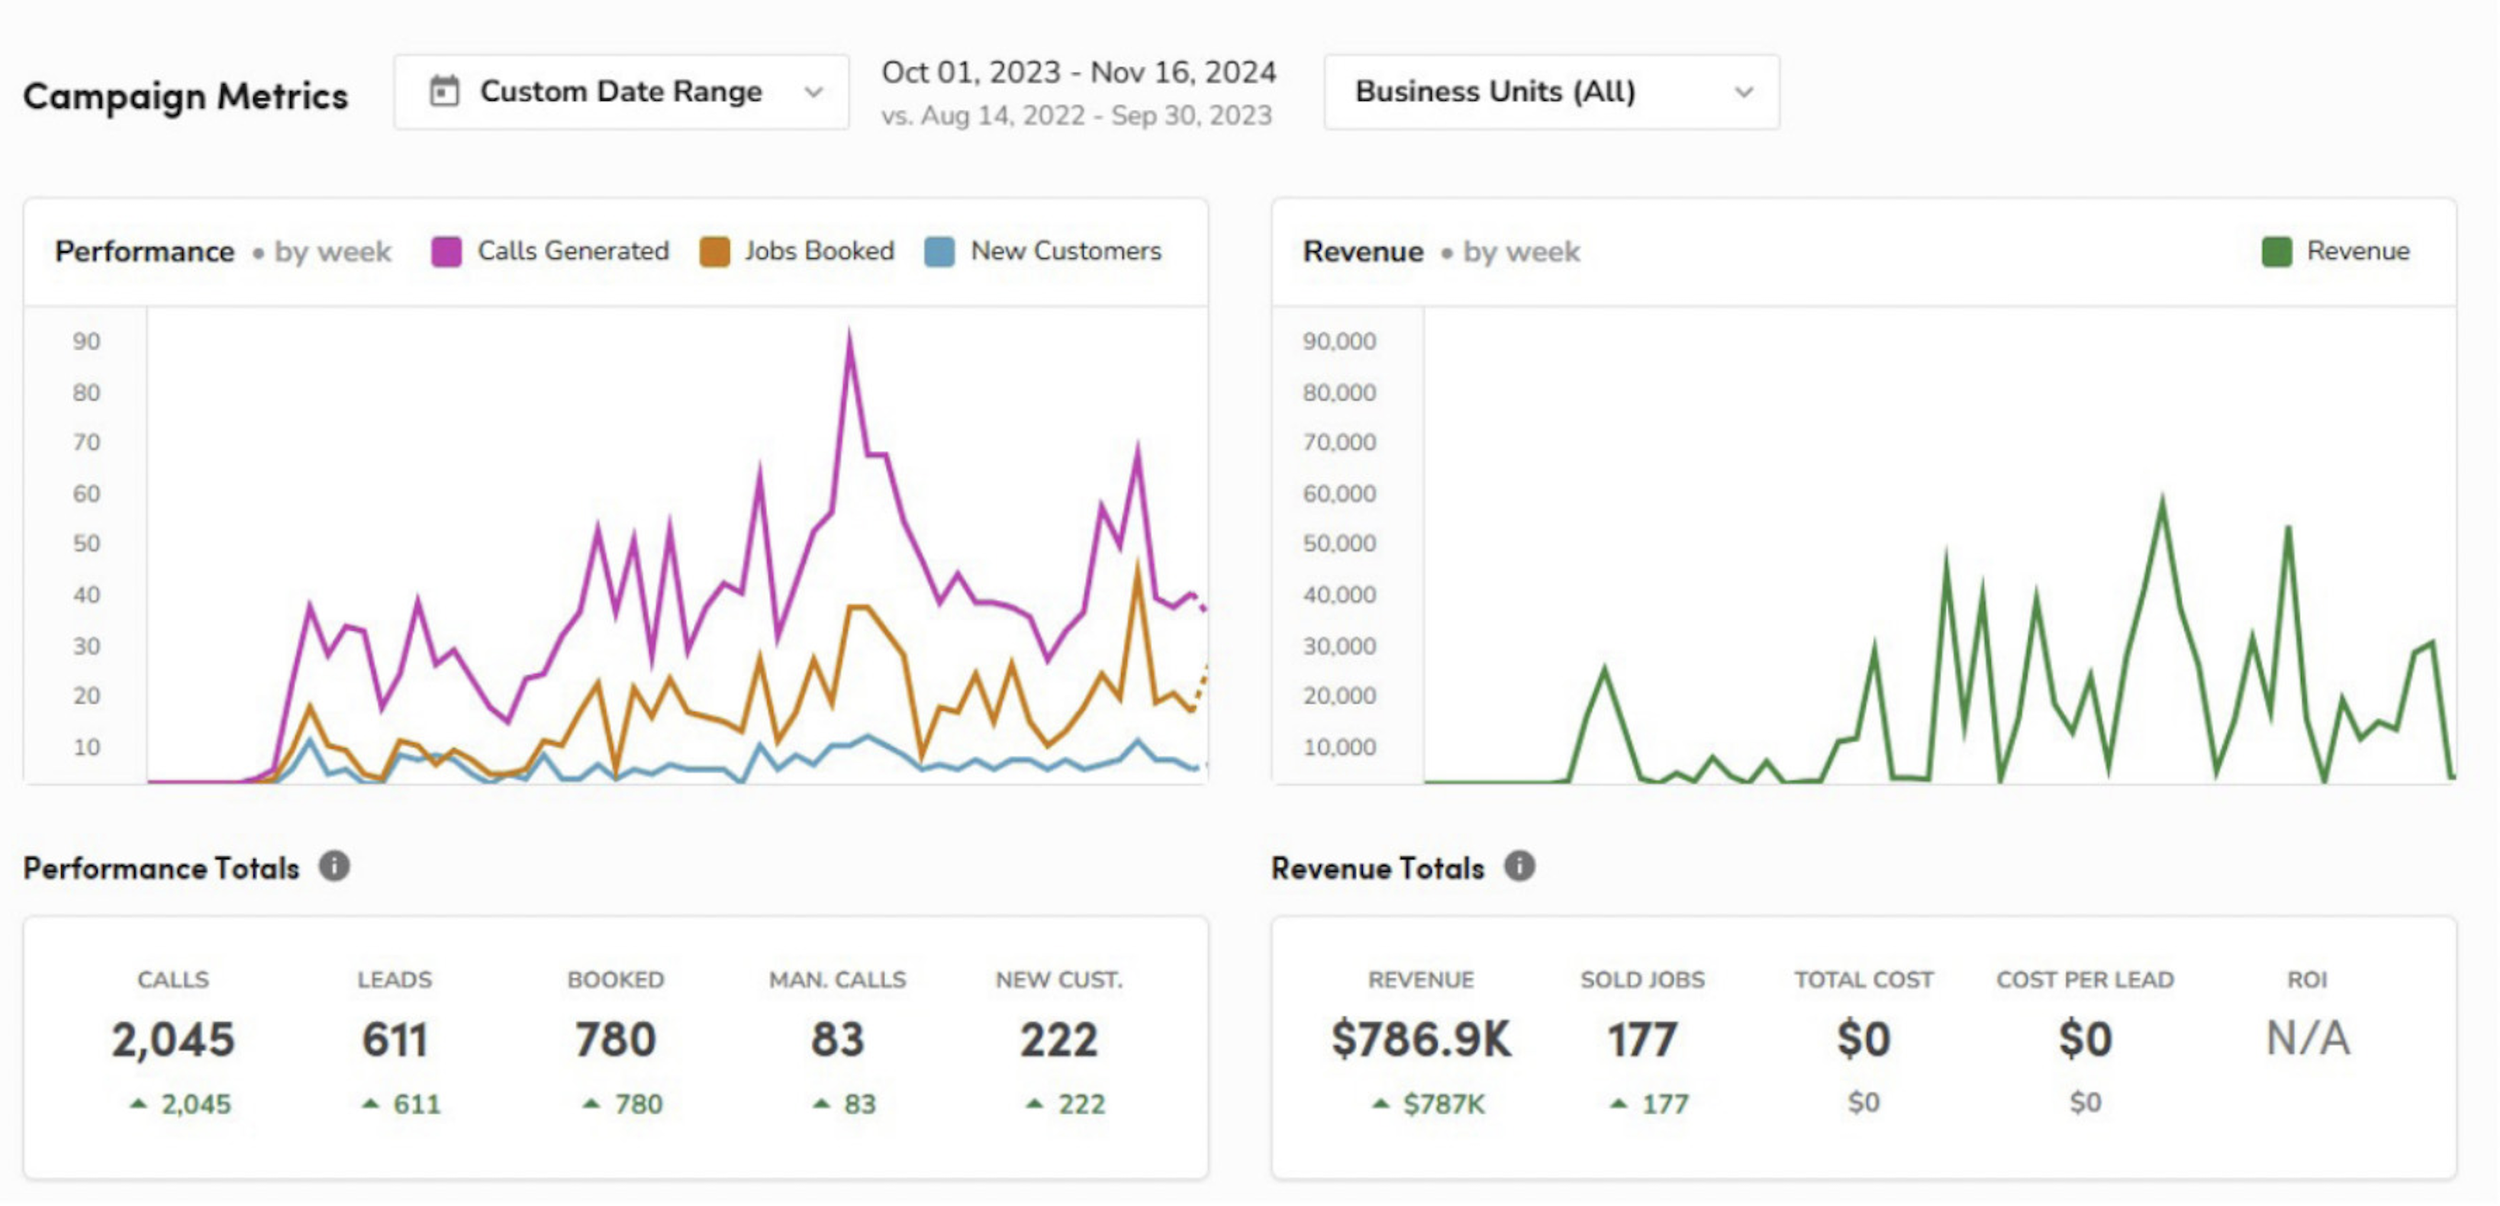
Task: Click the Performance Totals info icon
Action: [x=335, y=866]
